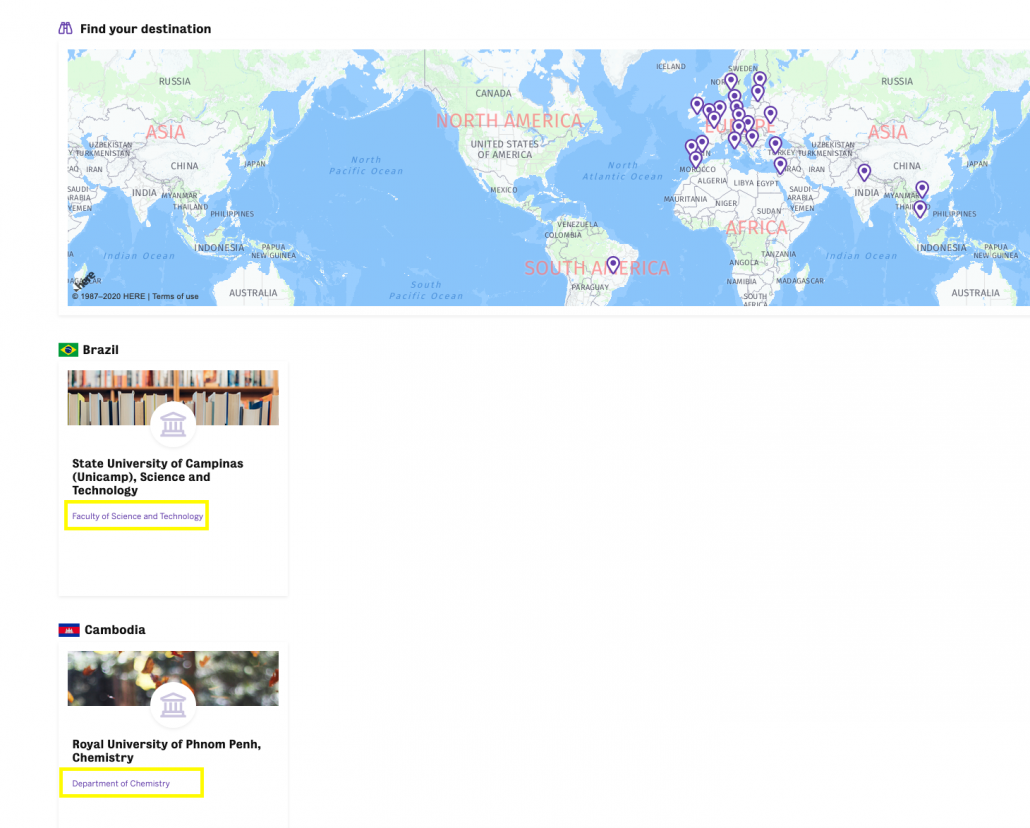Click the HERE logo on the map
Screen dimensions: 1030x828
[x=85, y=281]
